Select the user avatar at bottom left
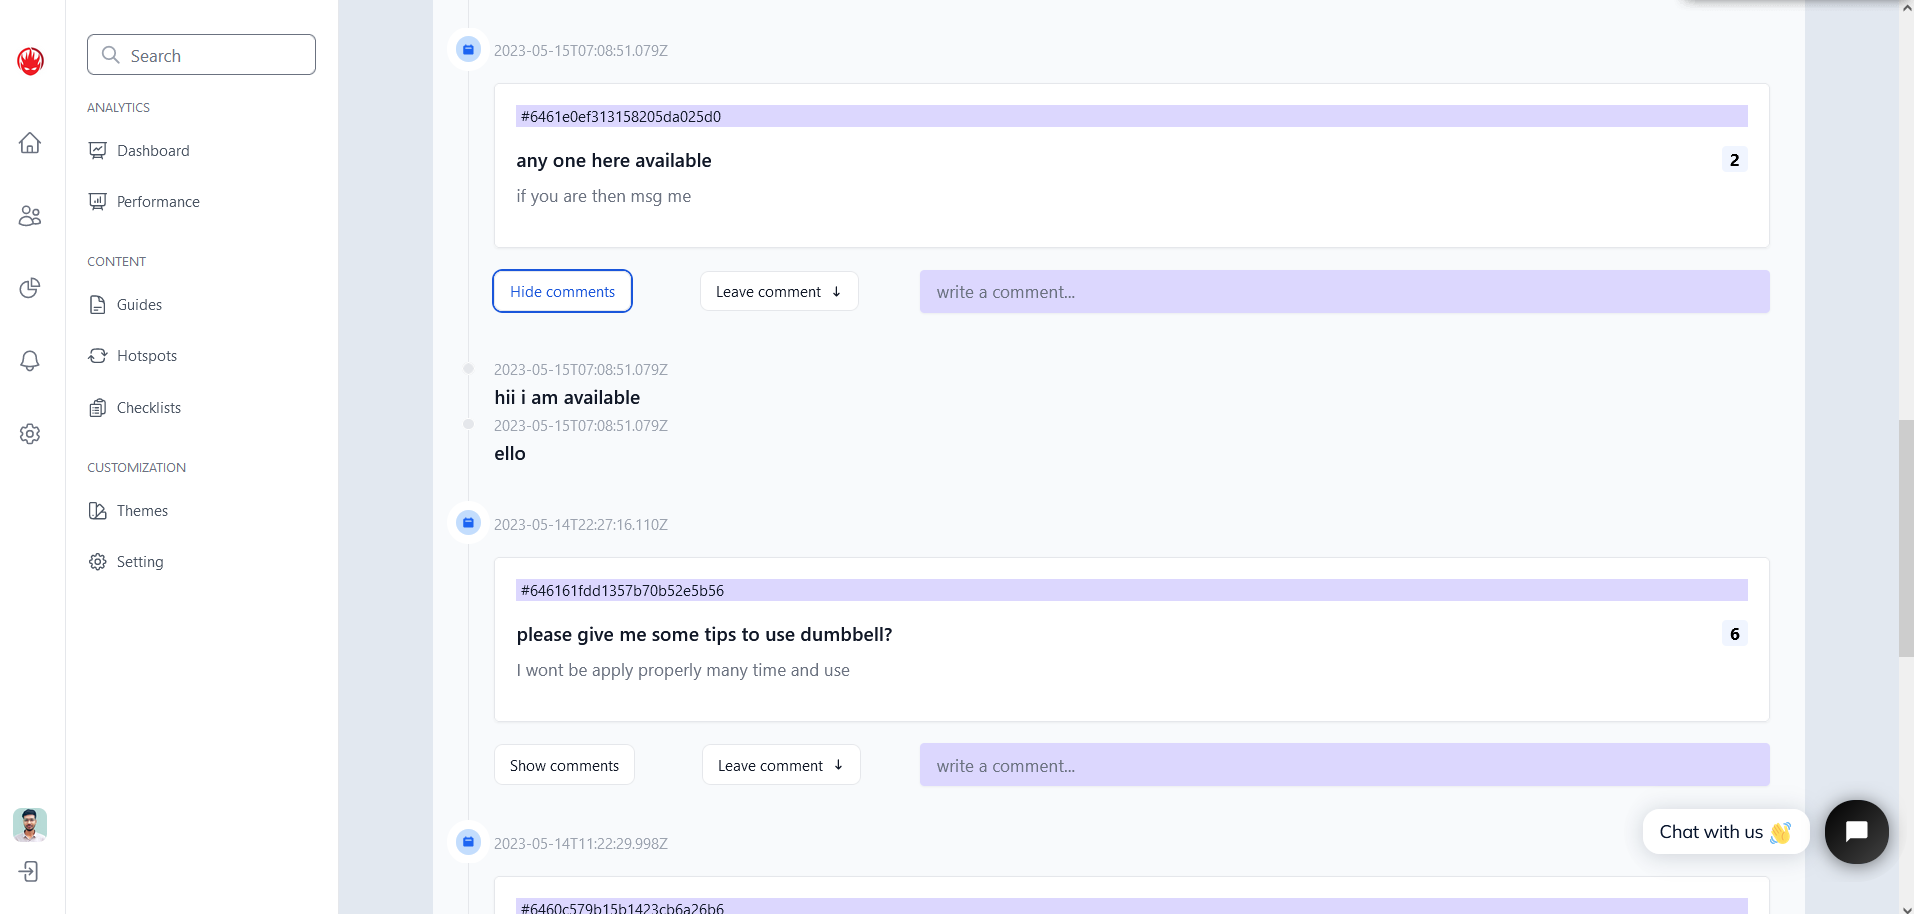This screenshot has width=1914, height=914. (29, 825)
